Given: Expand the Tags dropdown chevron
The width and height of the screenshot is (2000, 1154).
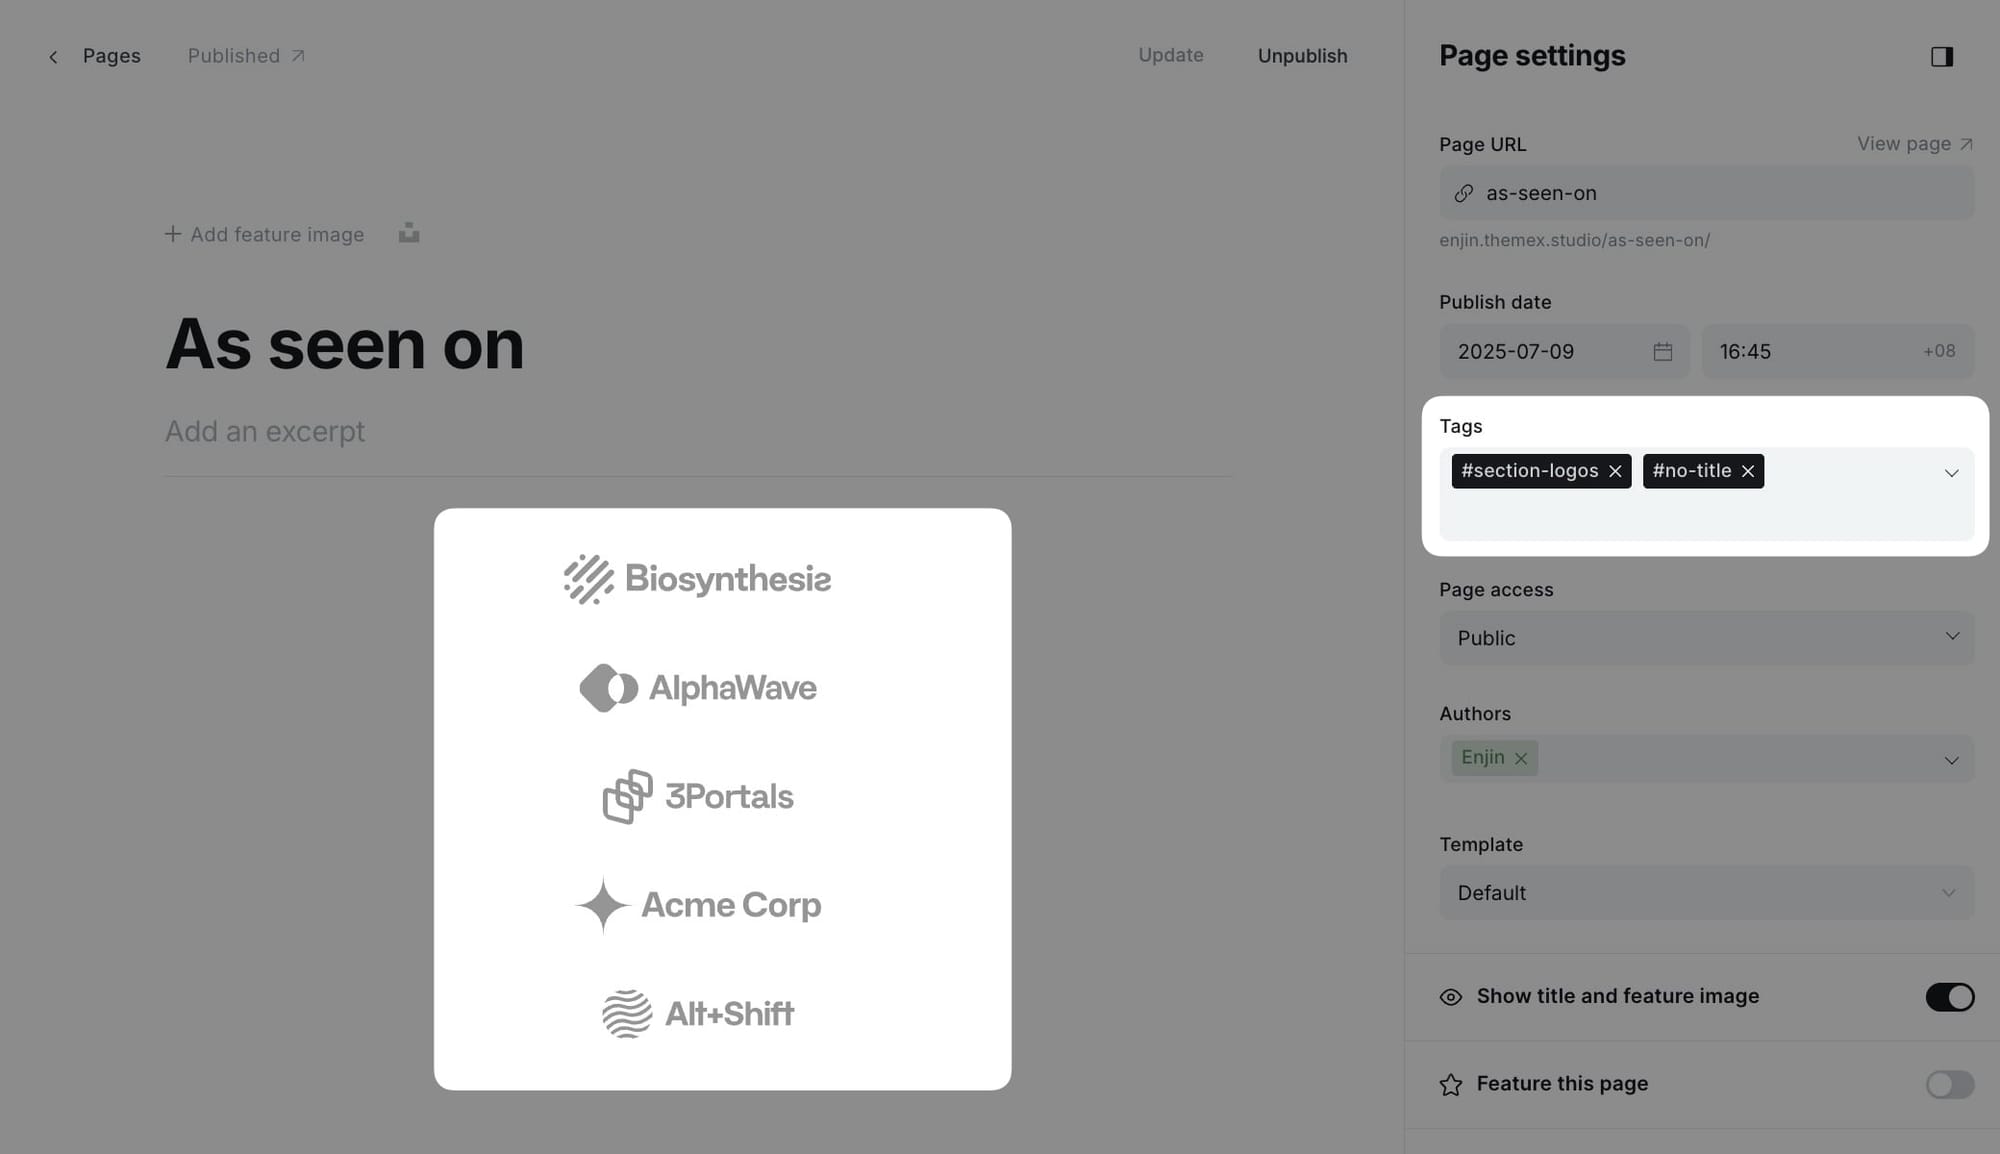Looking at the screenshot, I should coord(1951,472).
